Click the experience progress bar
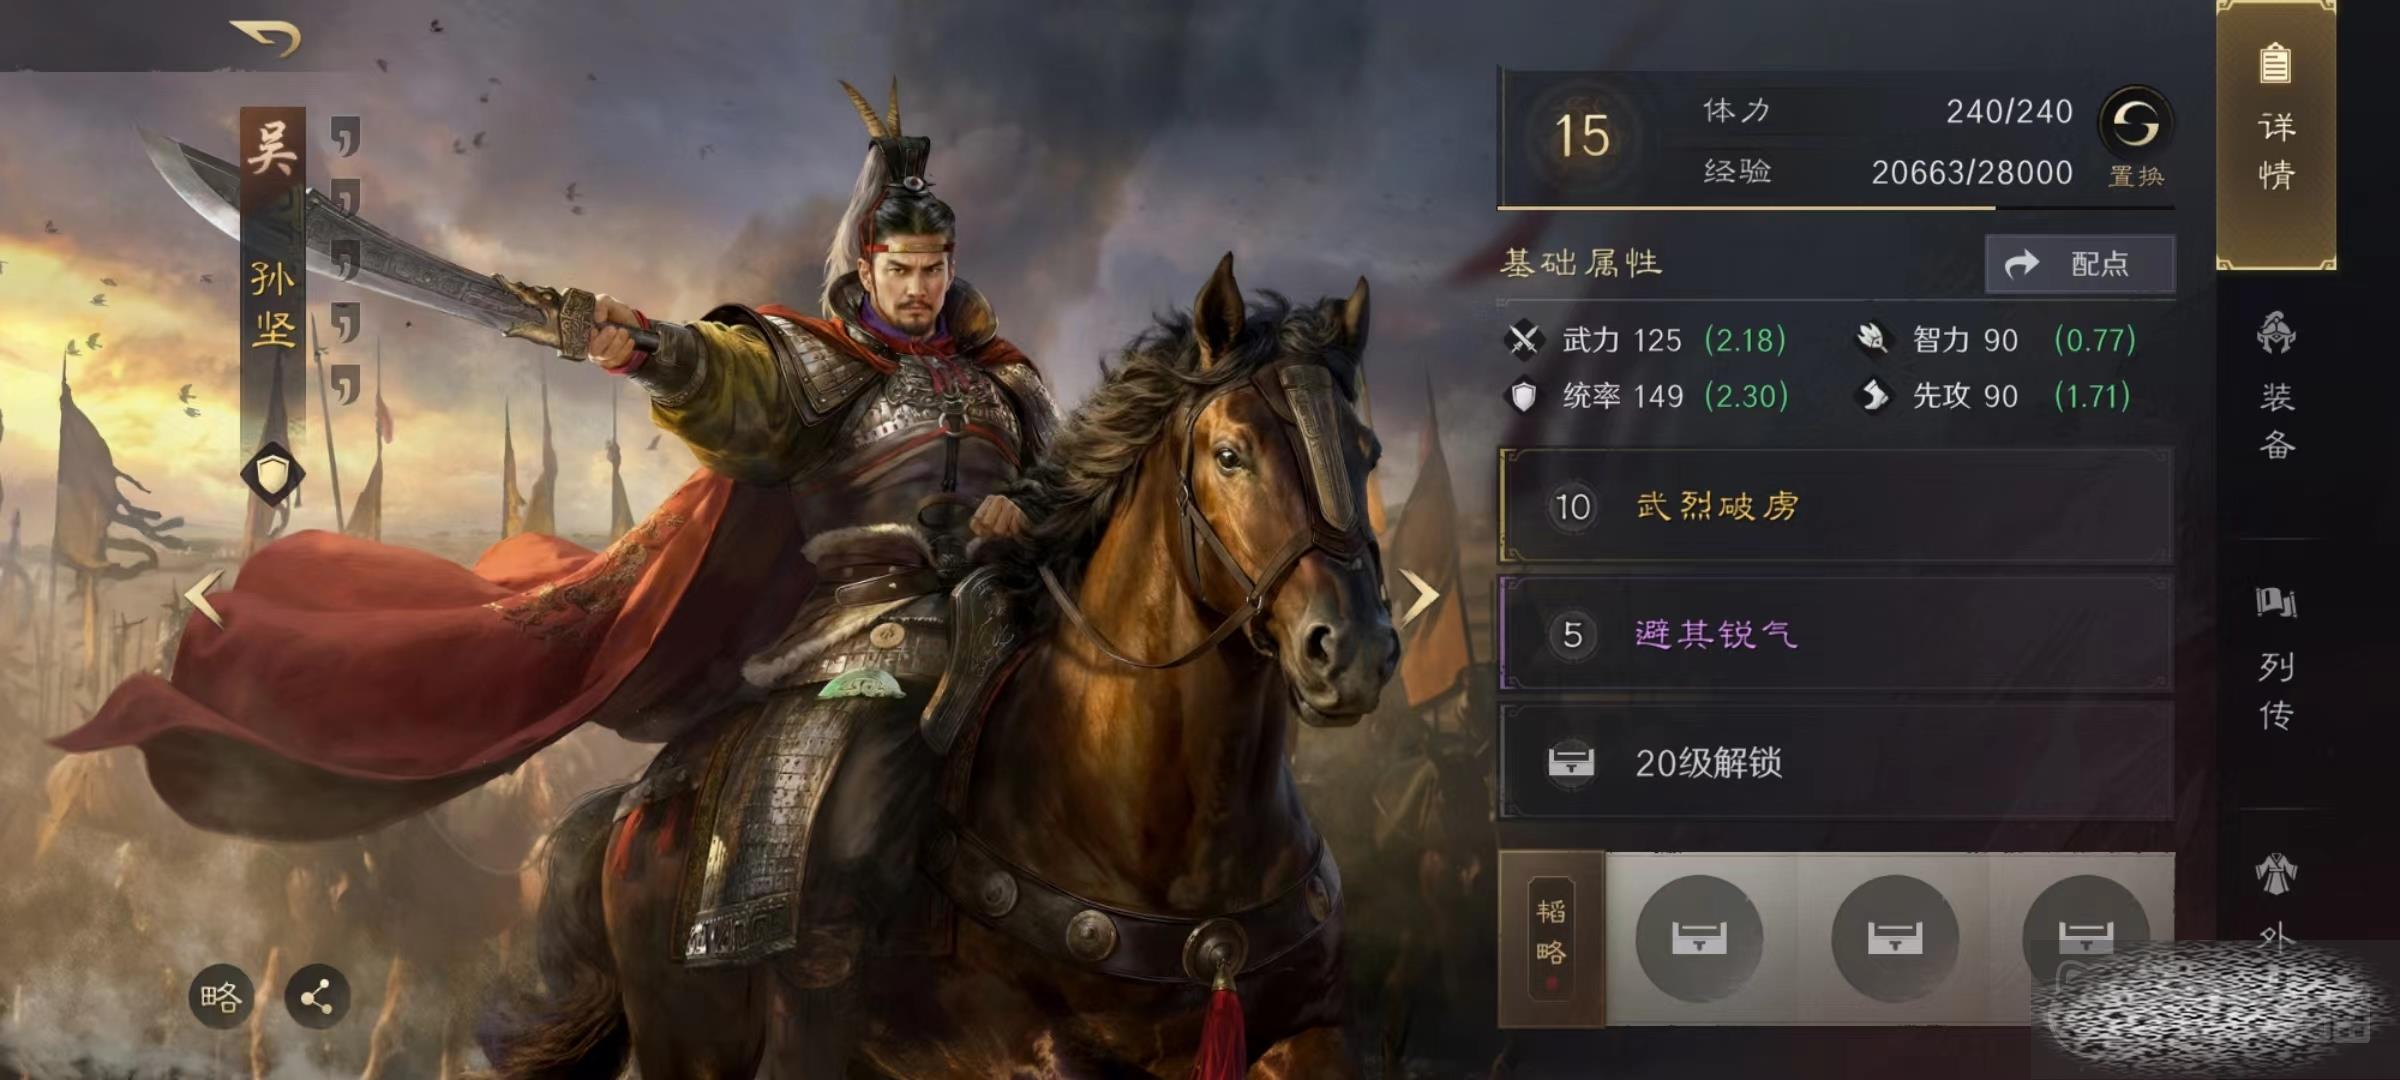Image resolution: width=2400 pixels, height=1080 pixels. tap(1836, 207)
